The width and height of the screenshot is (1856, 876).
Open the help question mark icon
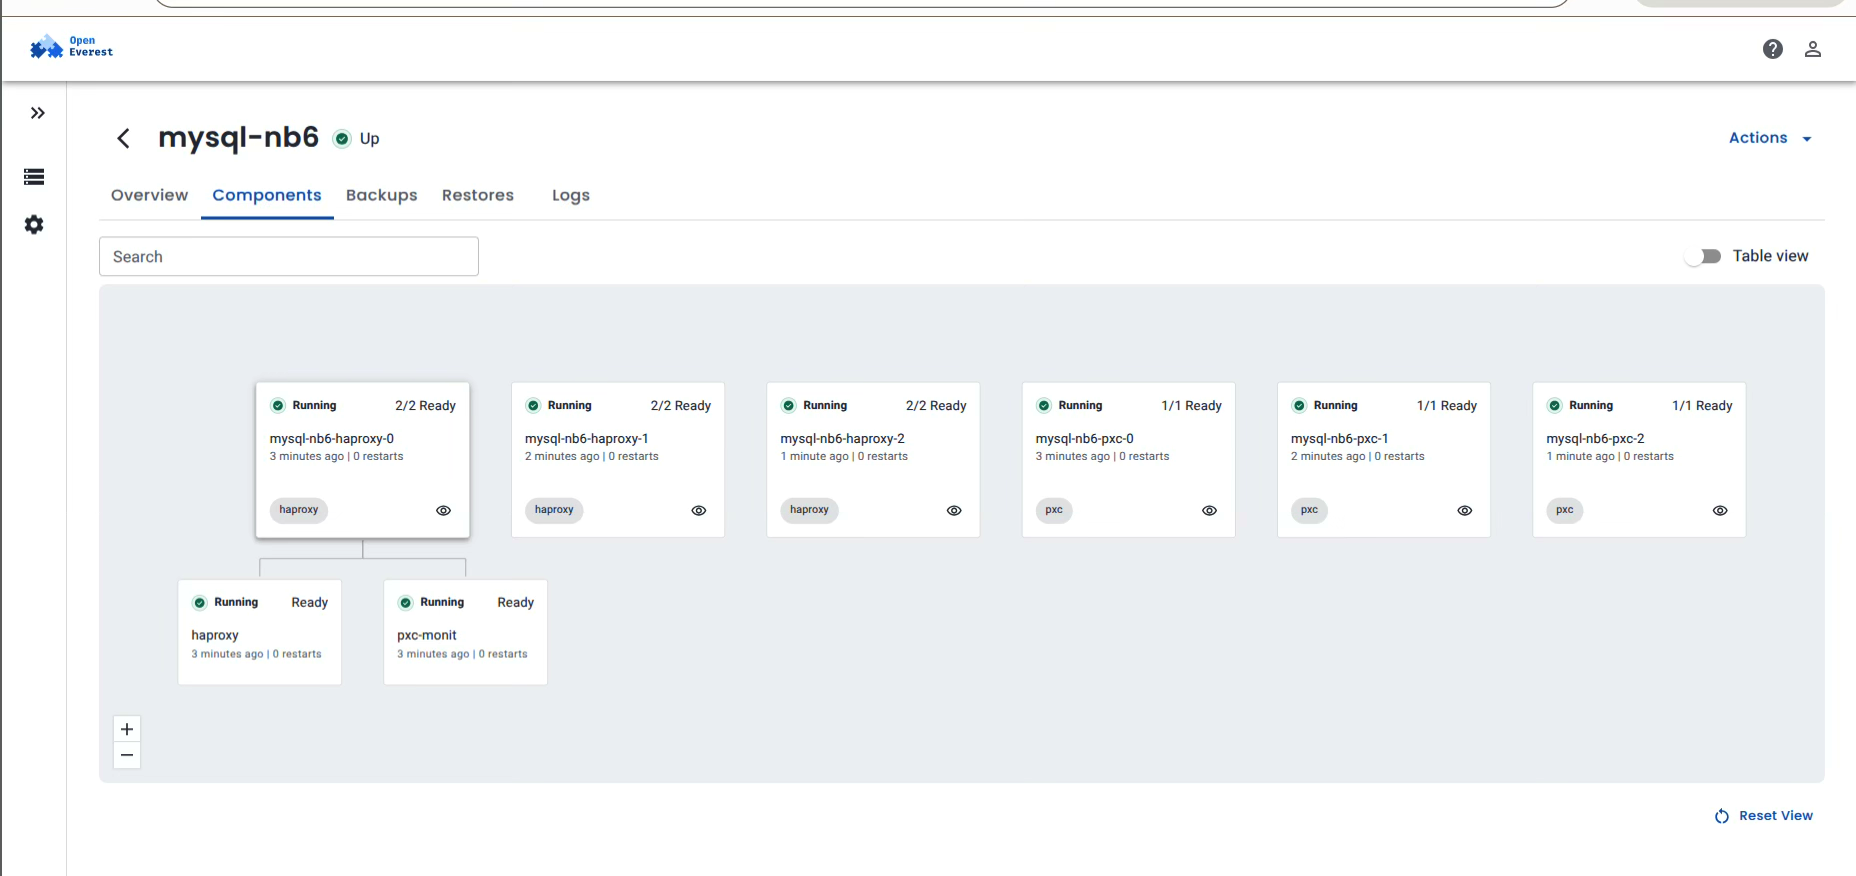tap(1772, 49)
